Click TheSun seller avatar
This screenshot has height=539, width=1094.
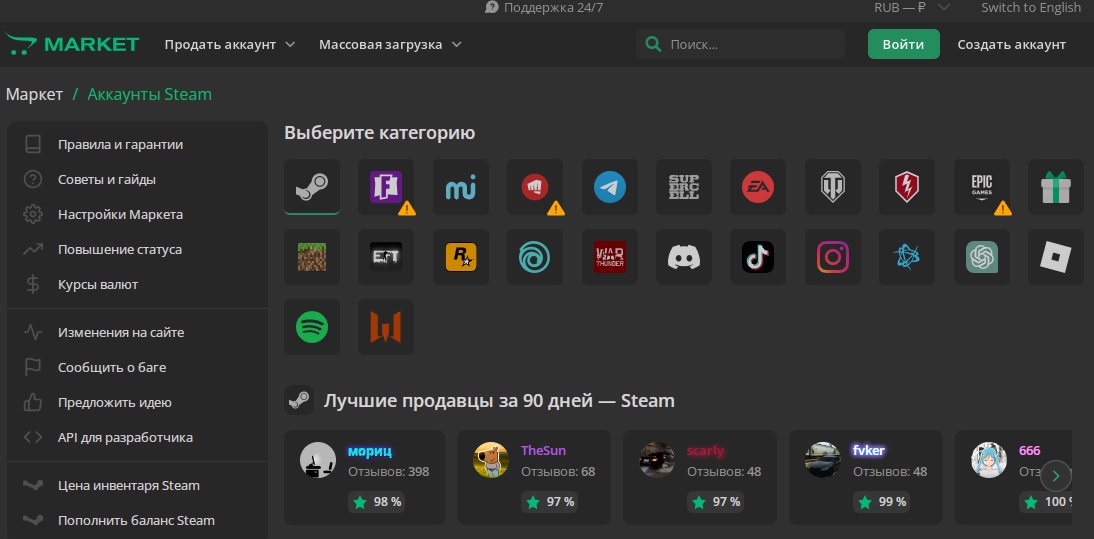click(490, 460)
